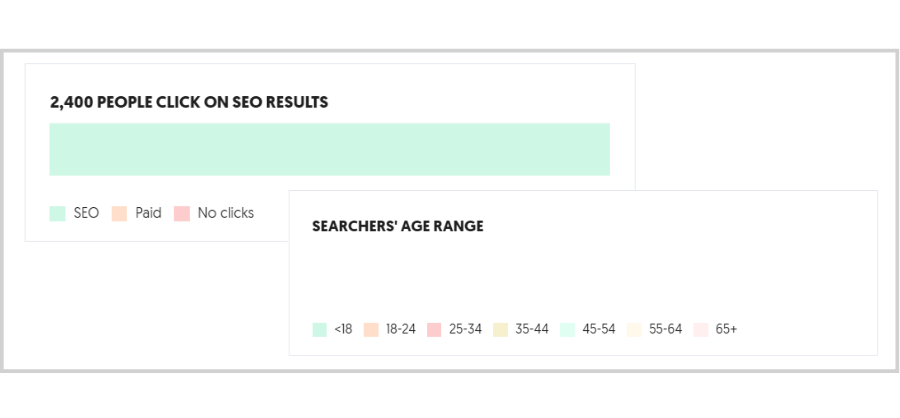Select the SEO legend label
Viewport: 900px width, 418px height.
pos(86,213)
